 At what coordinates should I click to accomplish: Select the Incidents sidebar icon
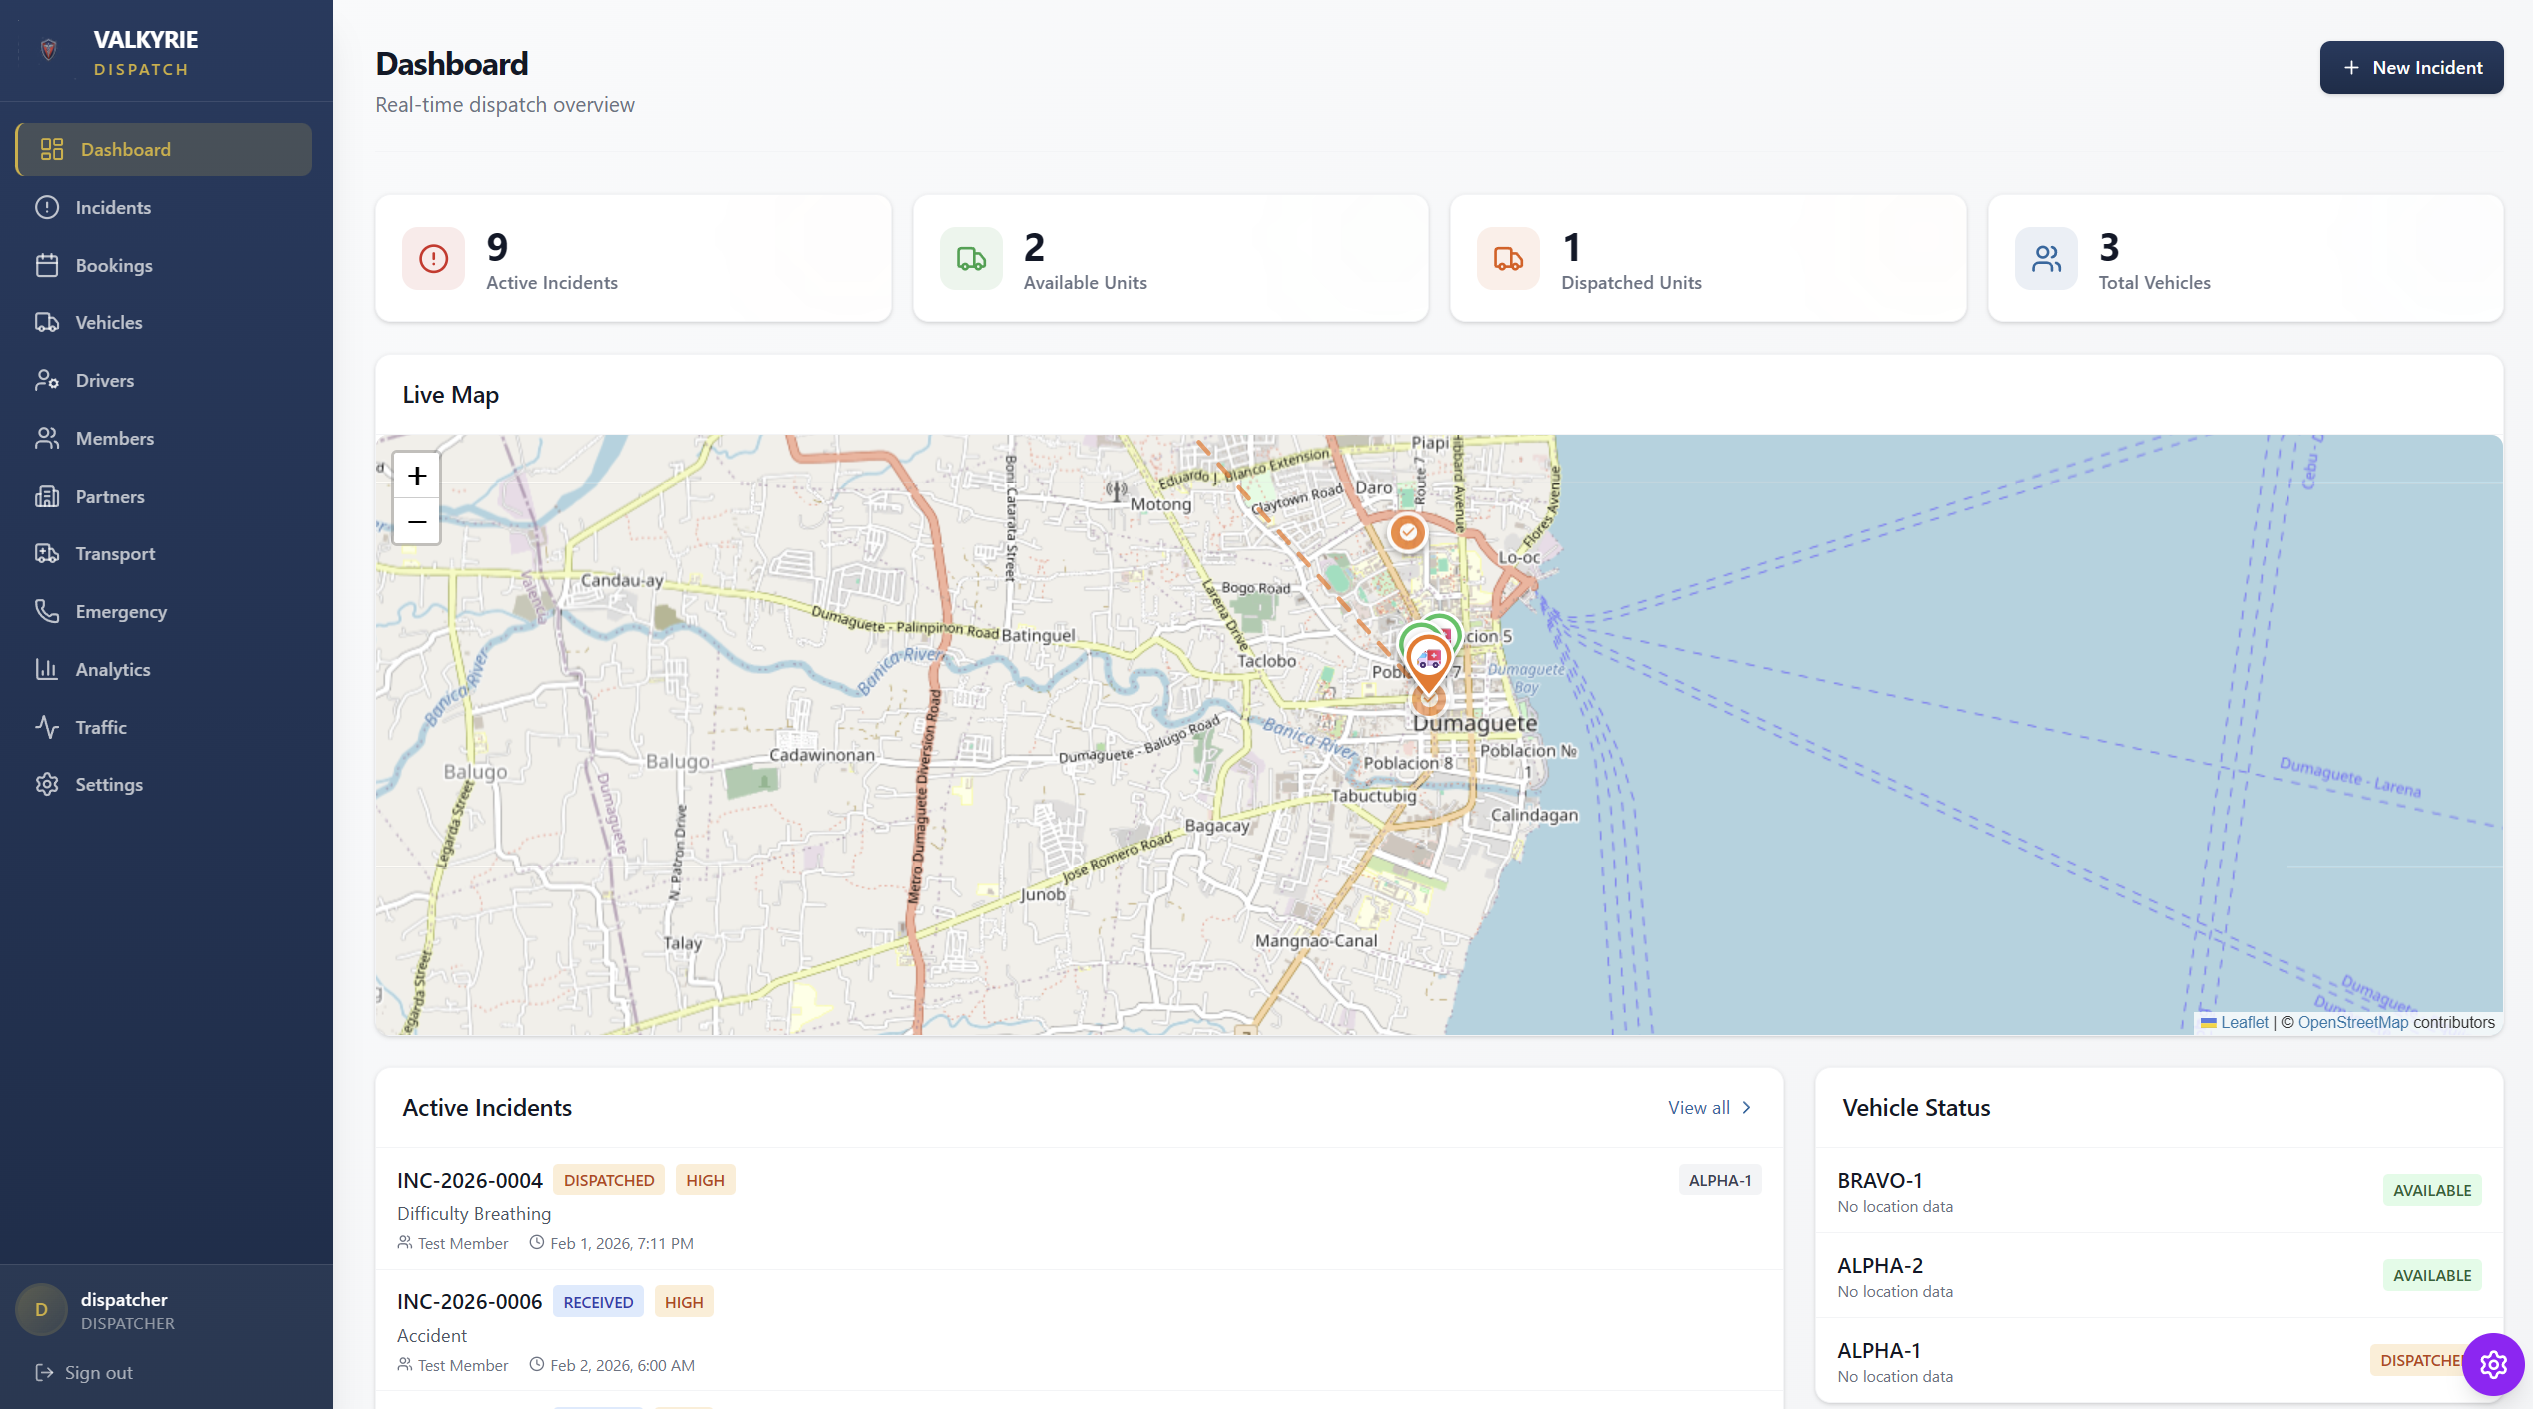pyautogui.click(x=49, y=207)
